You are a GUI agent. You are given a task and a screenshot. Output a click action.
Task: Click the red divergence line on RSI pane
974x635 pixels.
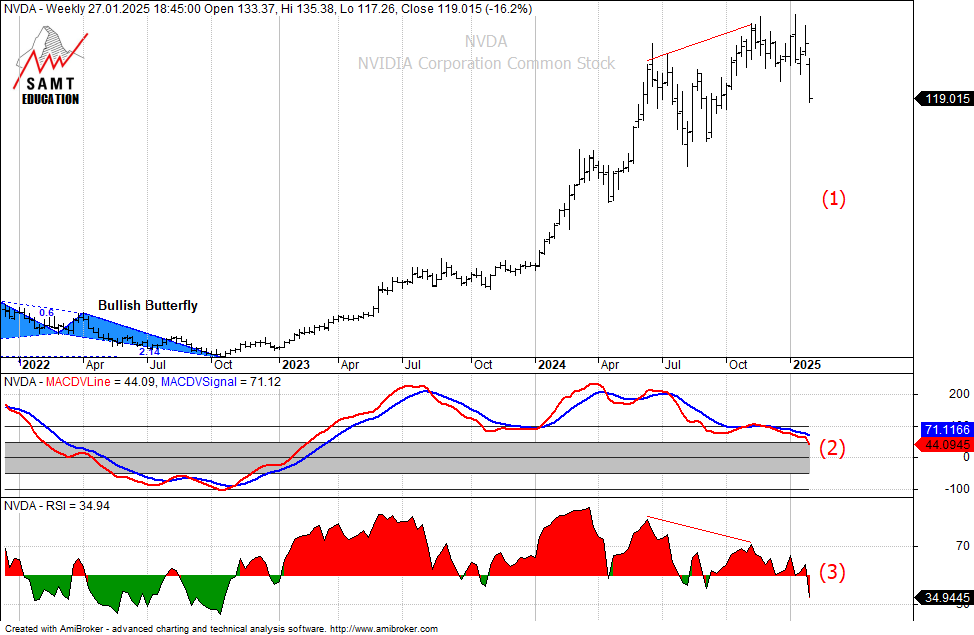coord(699,529)
